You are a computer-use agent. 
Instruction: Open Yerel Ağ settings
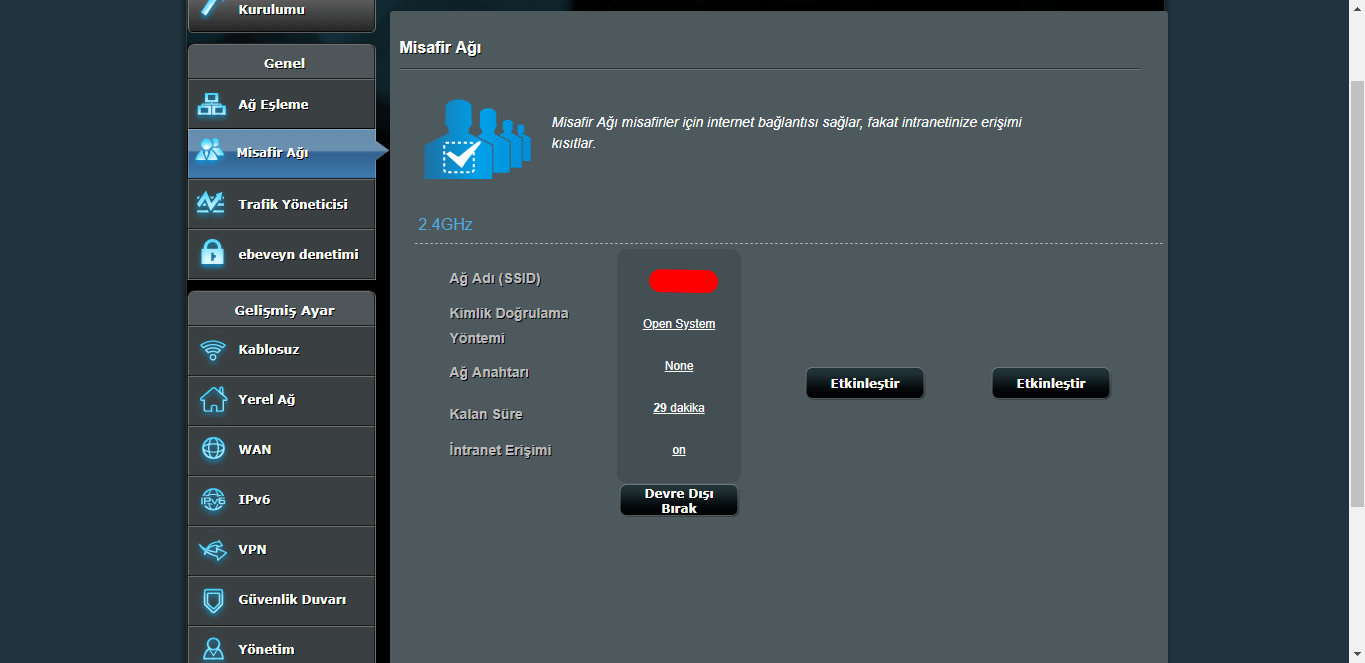click(281, 400)
